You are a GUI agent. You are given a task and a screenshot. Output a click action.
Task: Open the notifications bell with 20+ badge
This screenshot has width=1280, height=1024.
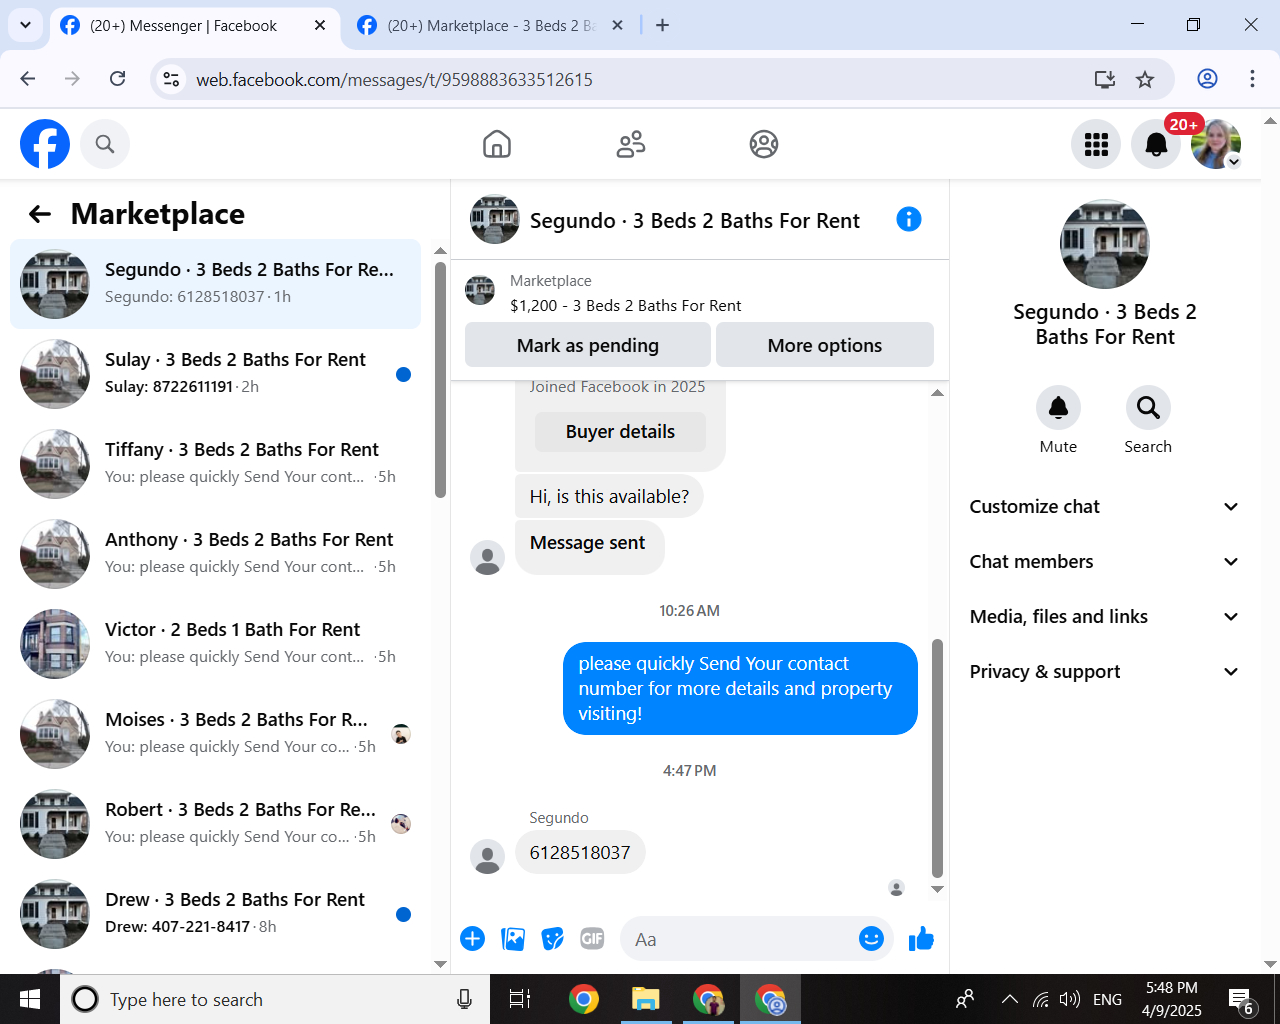(1156, 144)
